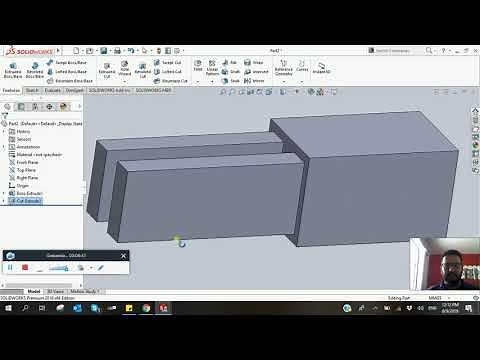Image resolution: width=480 pixels, height=360 pixels.
Task: Expand the History node in the tree
Action: click(x=4, y=131)
